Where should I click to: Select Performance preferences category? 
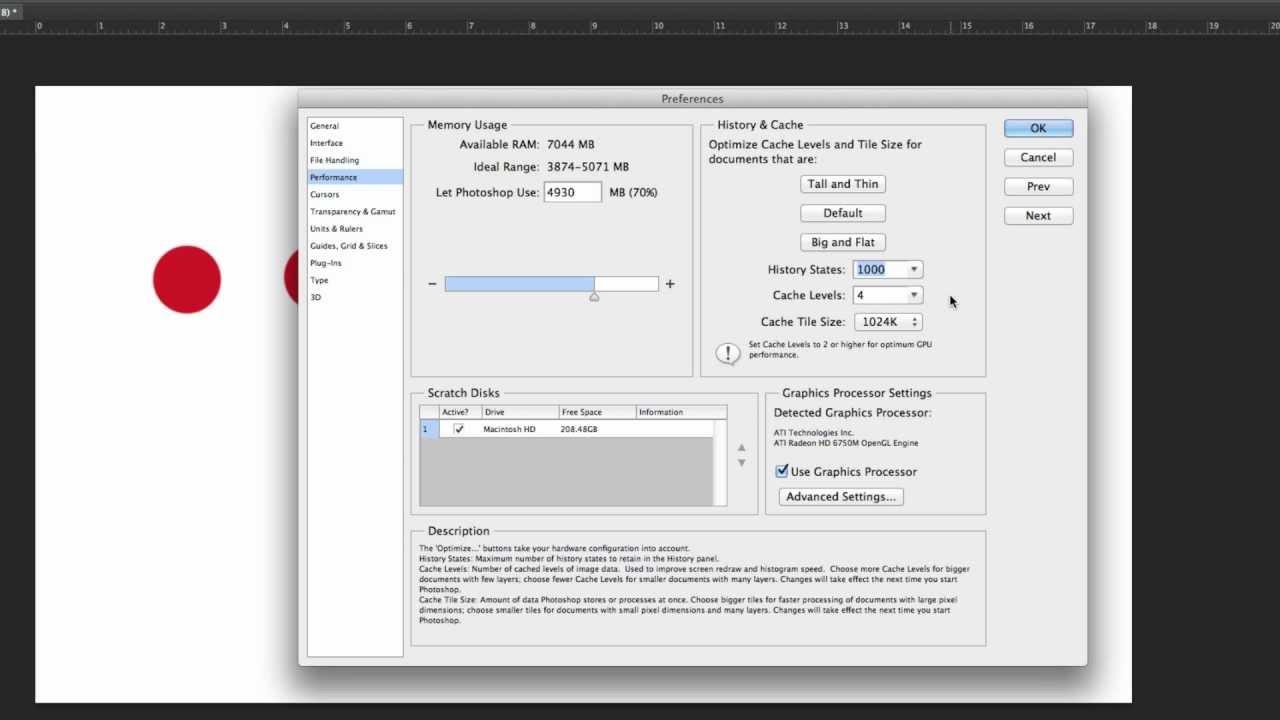point(355,177)
